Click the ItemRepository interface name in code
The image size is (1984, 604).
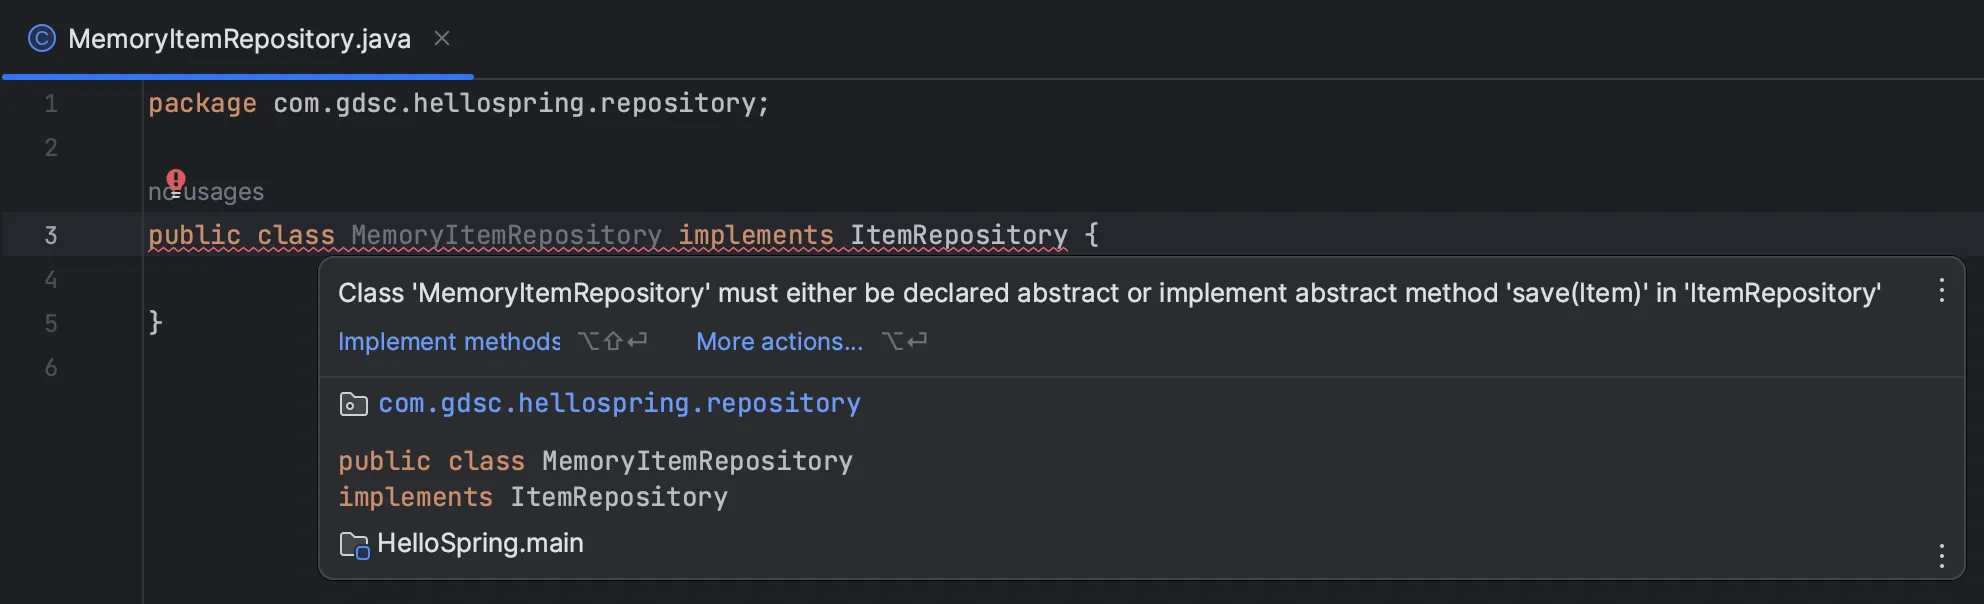point(959,235)
